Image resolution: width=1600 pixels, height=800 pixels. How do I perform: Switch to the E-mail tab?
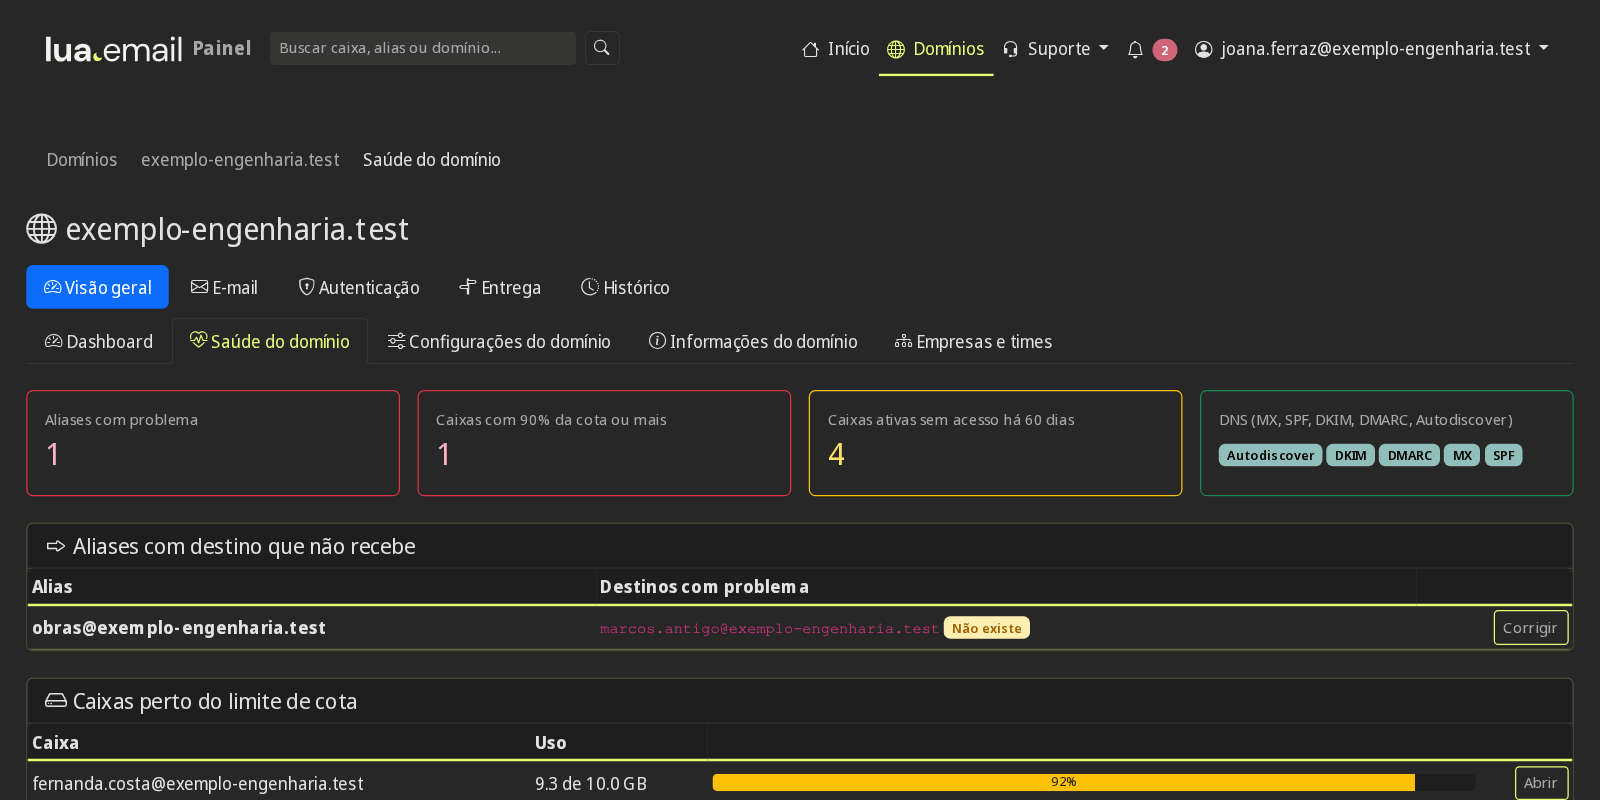pos(224,287)
